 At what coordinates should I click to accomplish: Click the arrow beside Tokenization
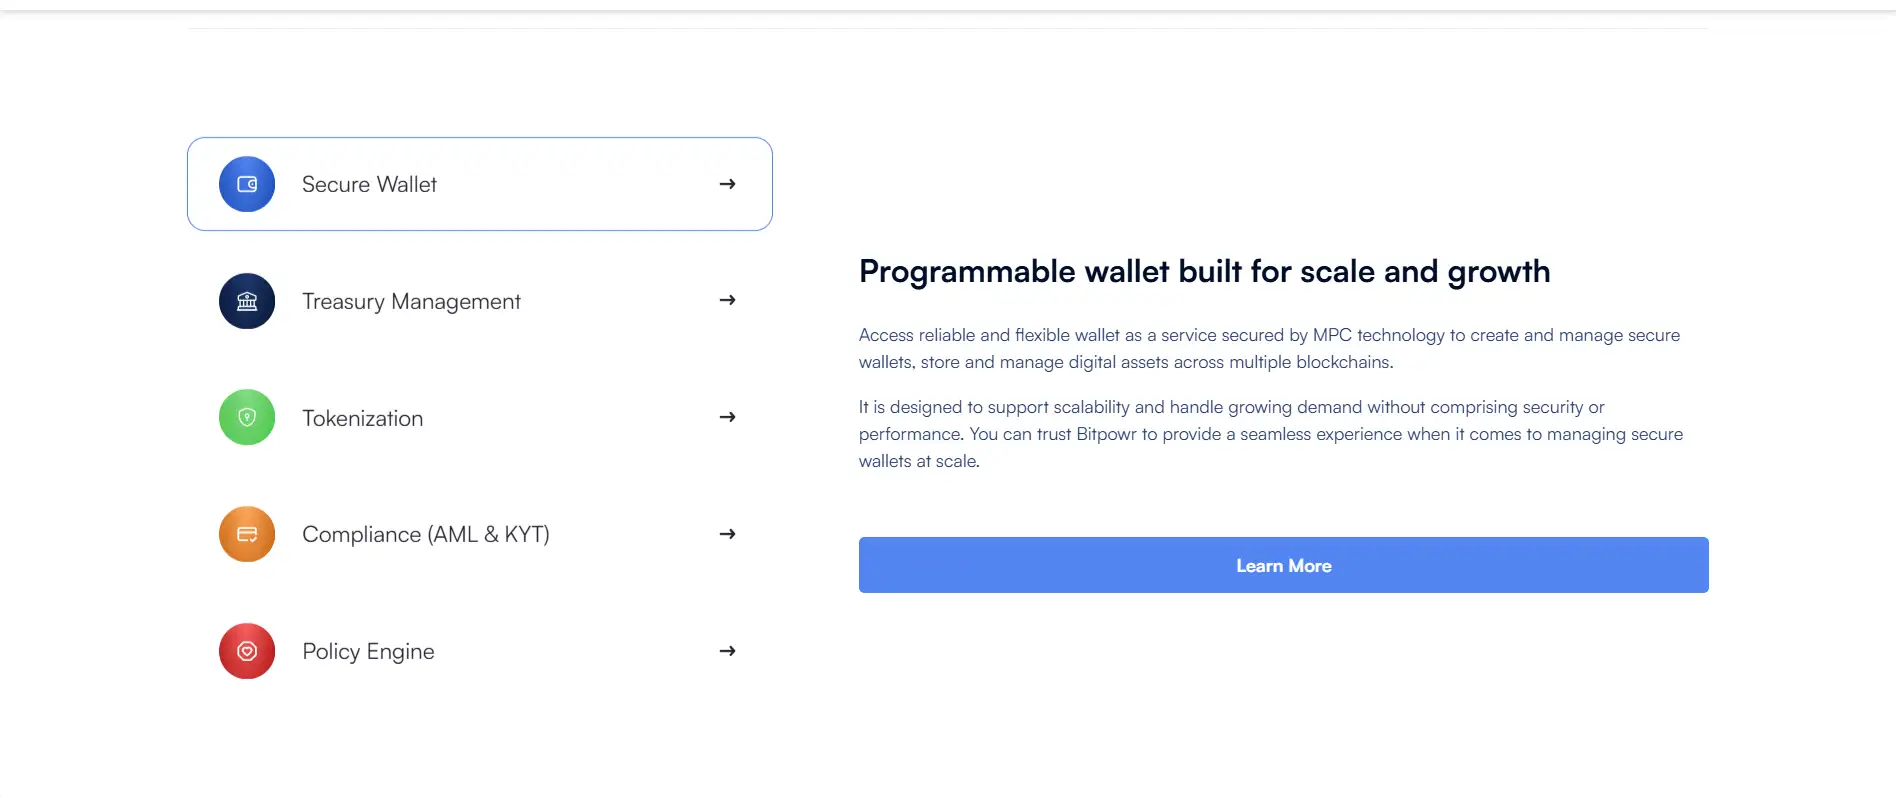click(x=727, y=417)
